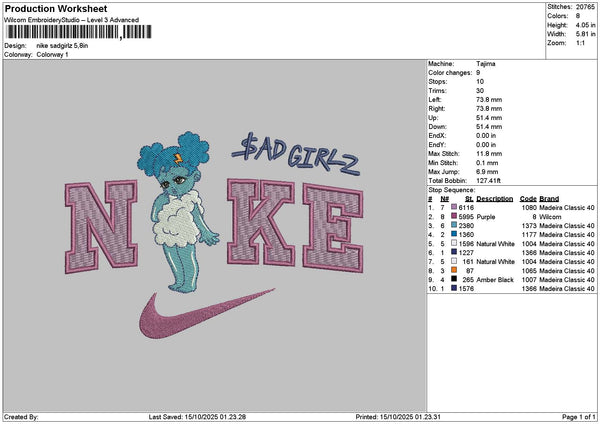
Task: Click the 'Stop Sequence:' heading
Action: pos(452,190)
